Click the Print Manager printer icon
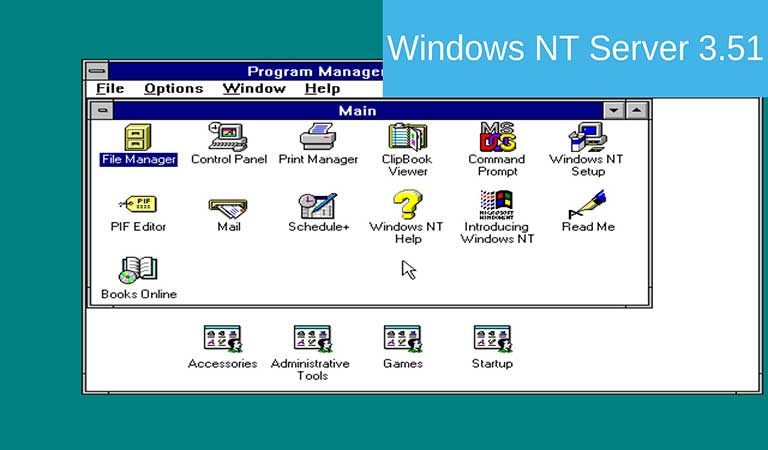The width and height of the screenshot is (768, 450). (318, 137)
